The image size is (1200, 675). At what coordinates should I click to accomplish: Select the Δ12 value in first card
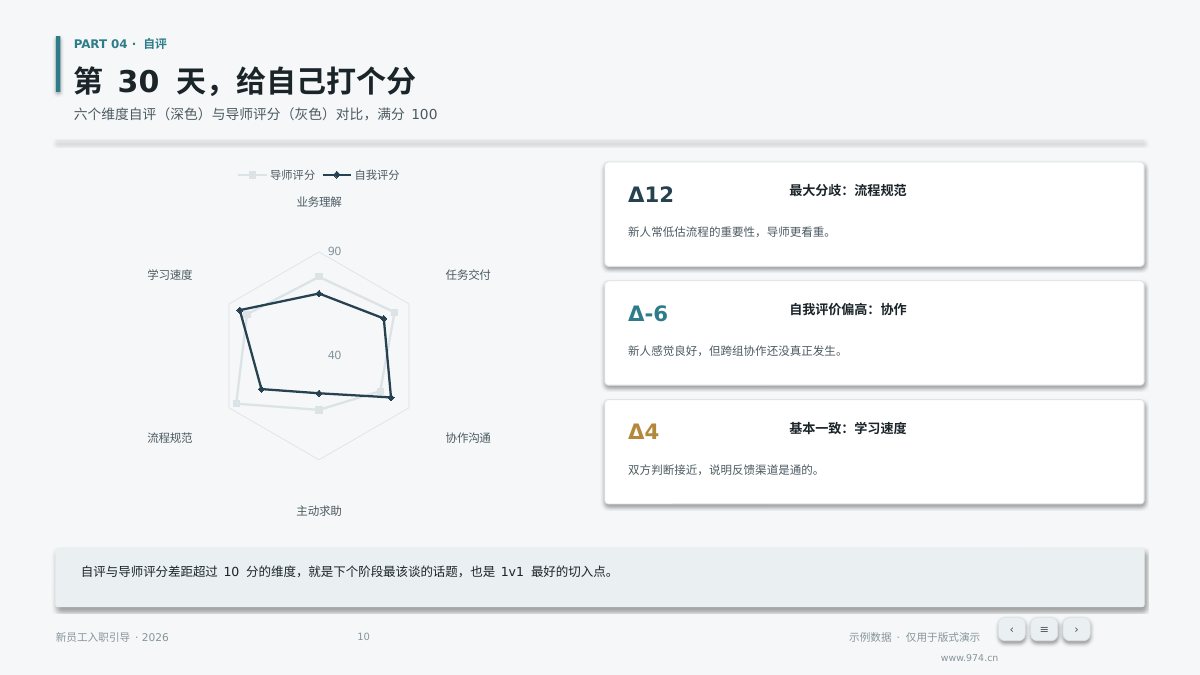[x=651, y=195]
